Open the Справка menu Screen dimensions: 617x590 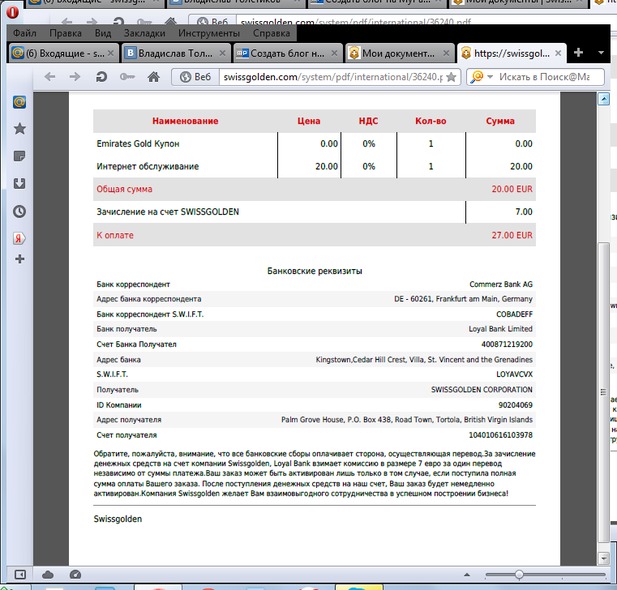272,33
